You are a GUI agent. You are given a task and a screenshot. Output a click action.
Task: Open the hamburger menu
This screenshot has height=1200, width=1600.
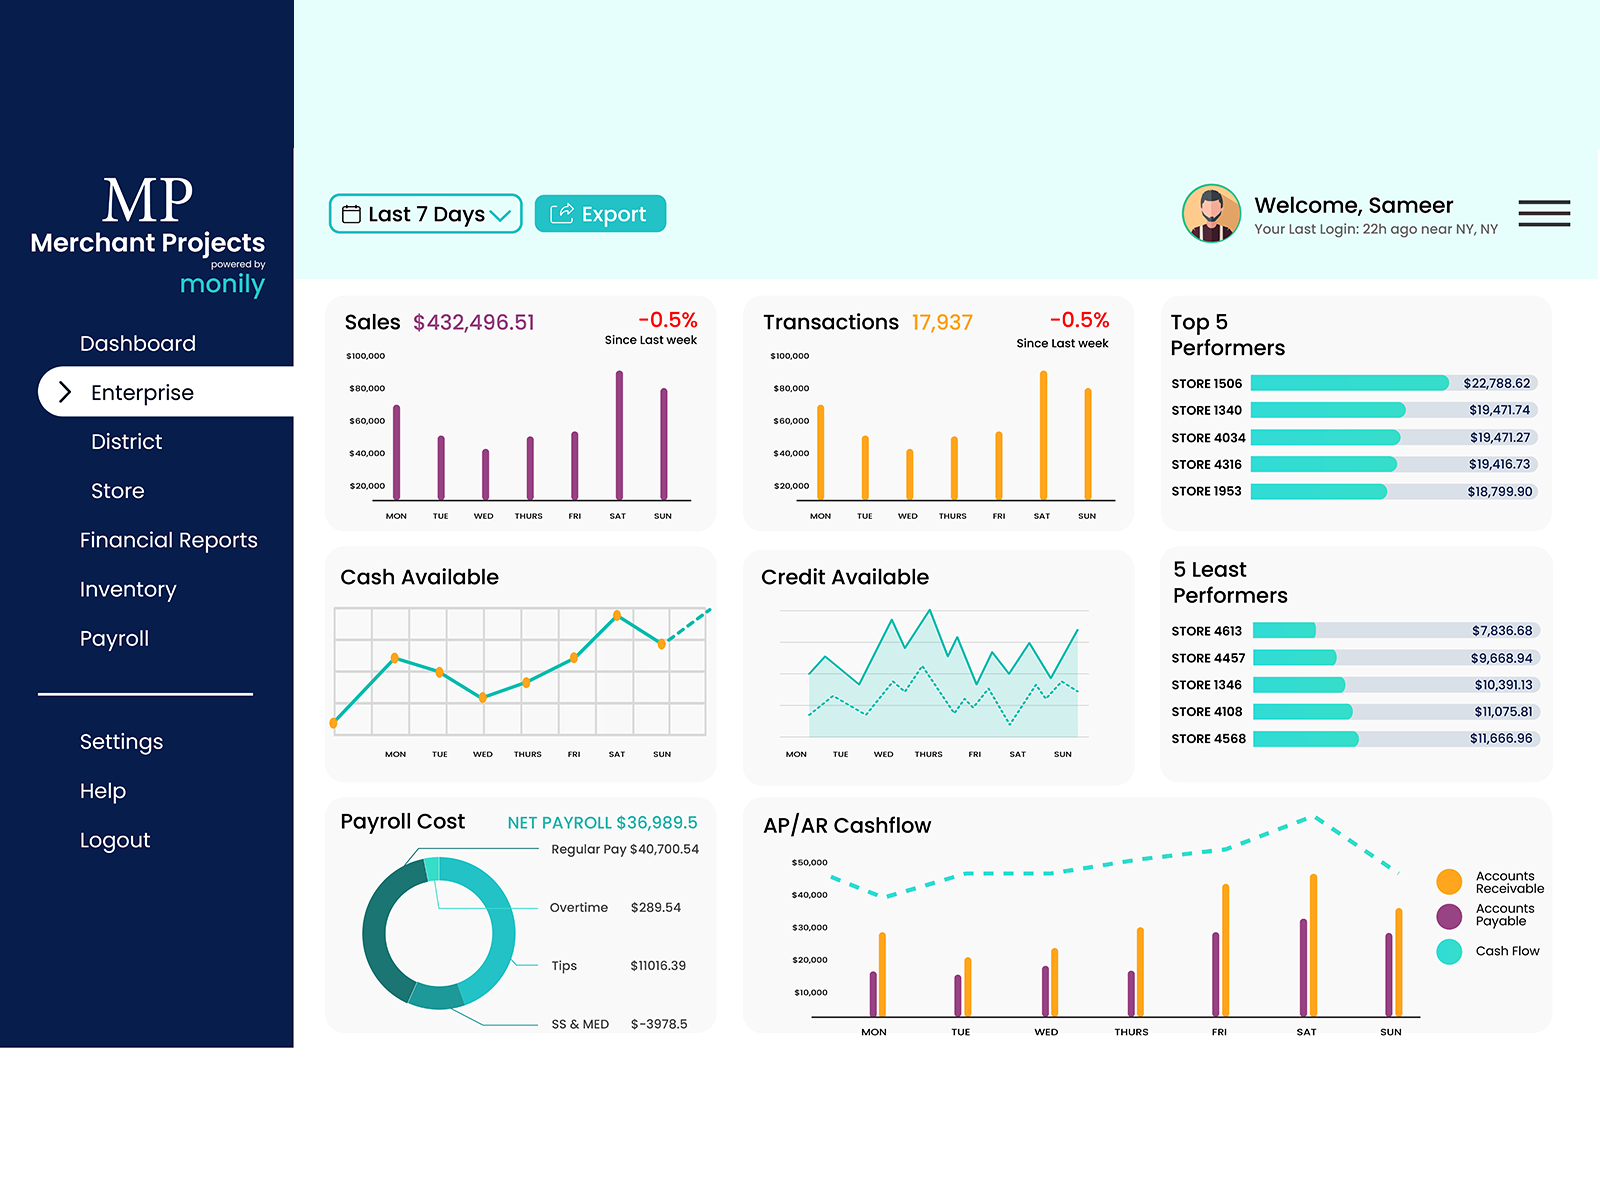point(1543,213)
